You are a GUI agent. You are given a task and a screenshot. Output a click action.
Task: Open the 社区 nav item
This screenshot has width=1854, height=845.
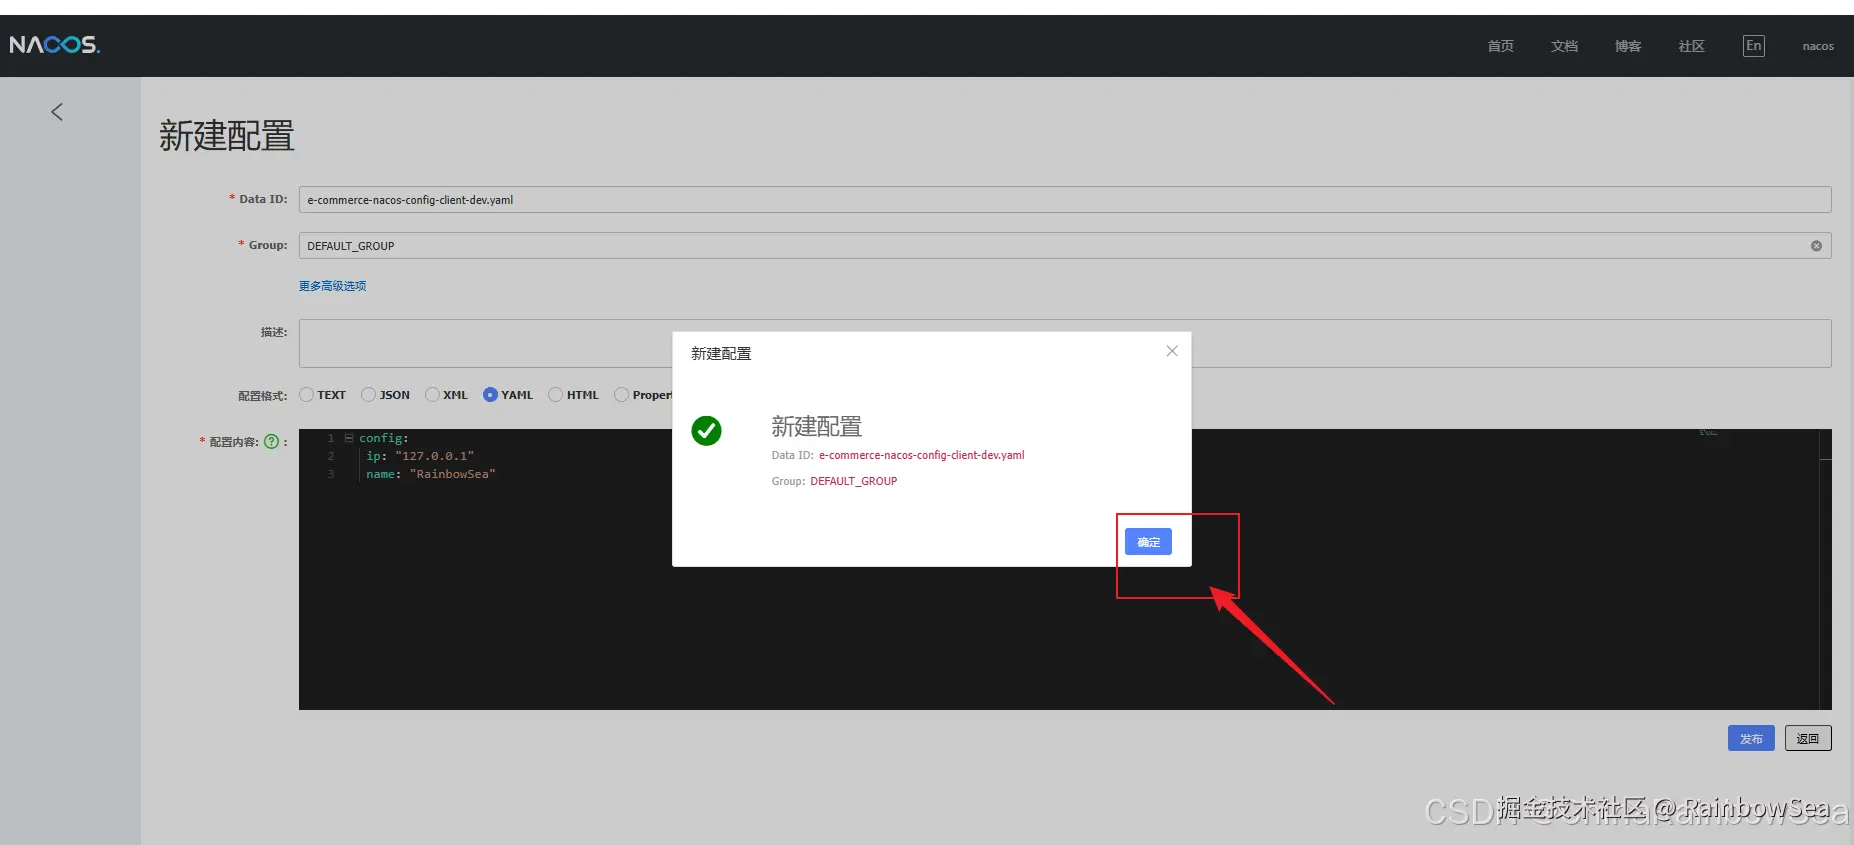pyautogui.click(x=1691, y=46)
